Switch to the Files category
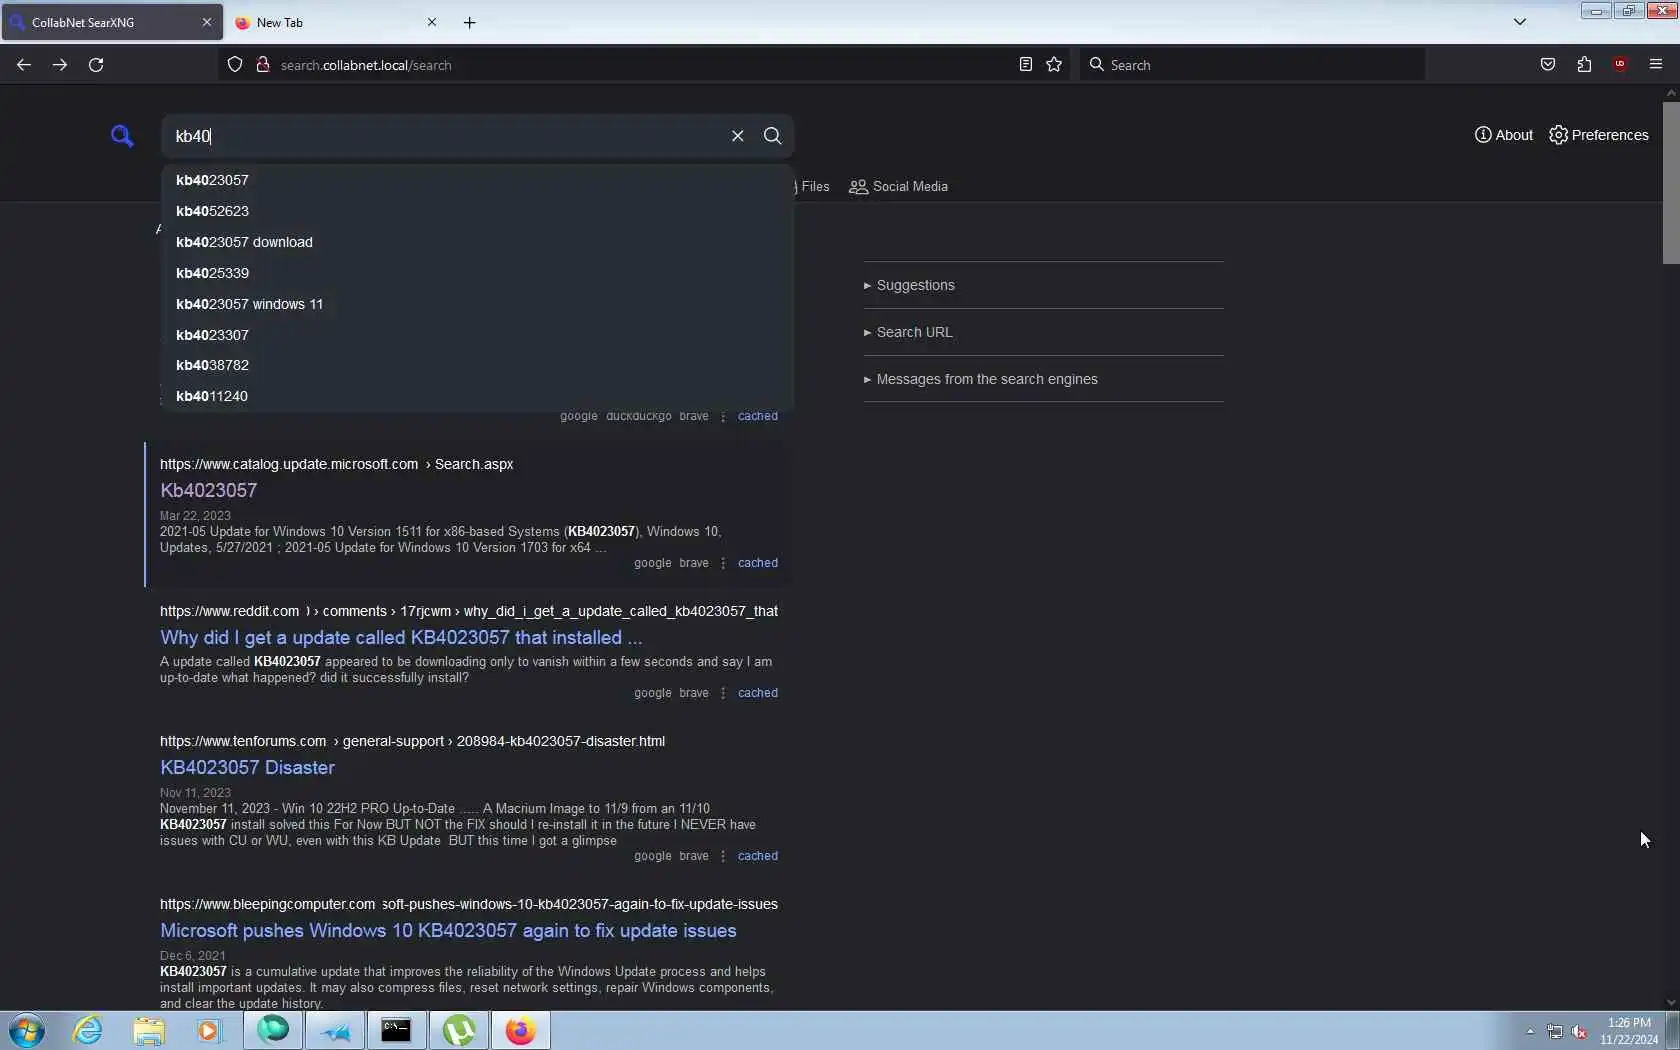Screen dimensions: 1680x1050 pyautogui.click(x=813, y=187)
